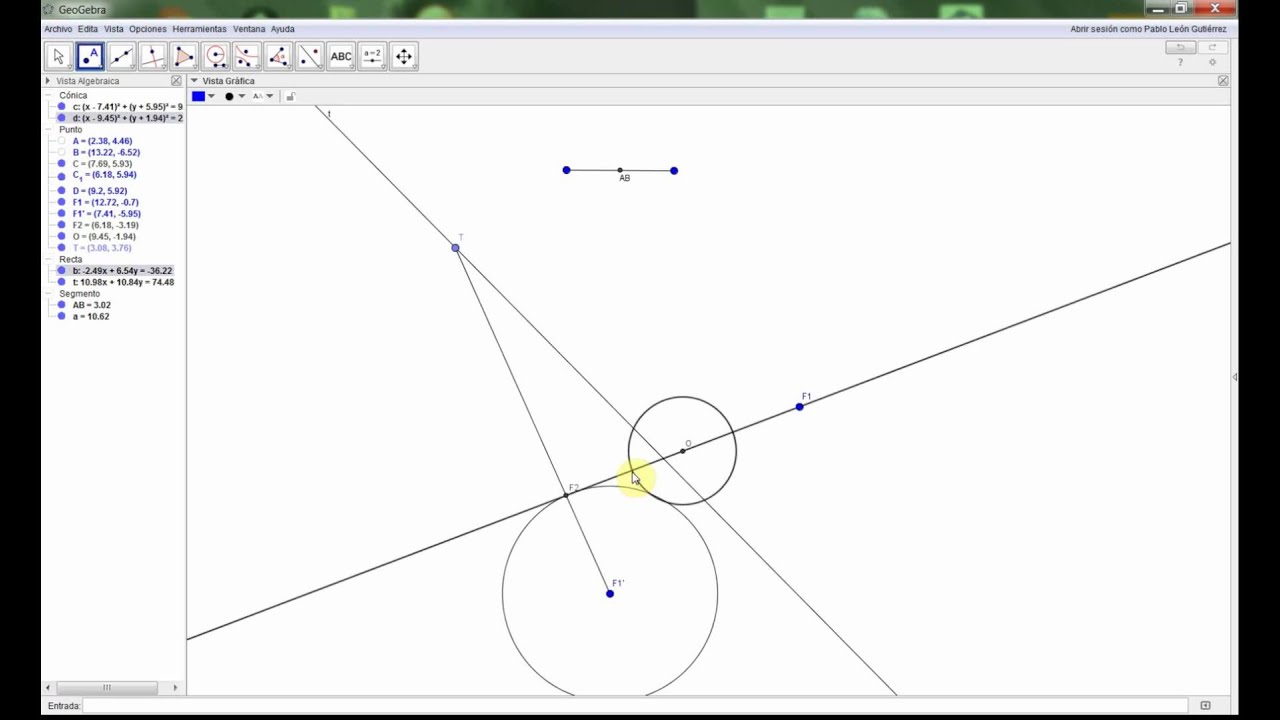Select the Line through two points tool
This screenshot has width=1280, height=720.
coord(122,56)
